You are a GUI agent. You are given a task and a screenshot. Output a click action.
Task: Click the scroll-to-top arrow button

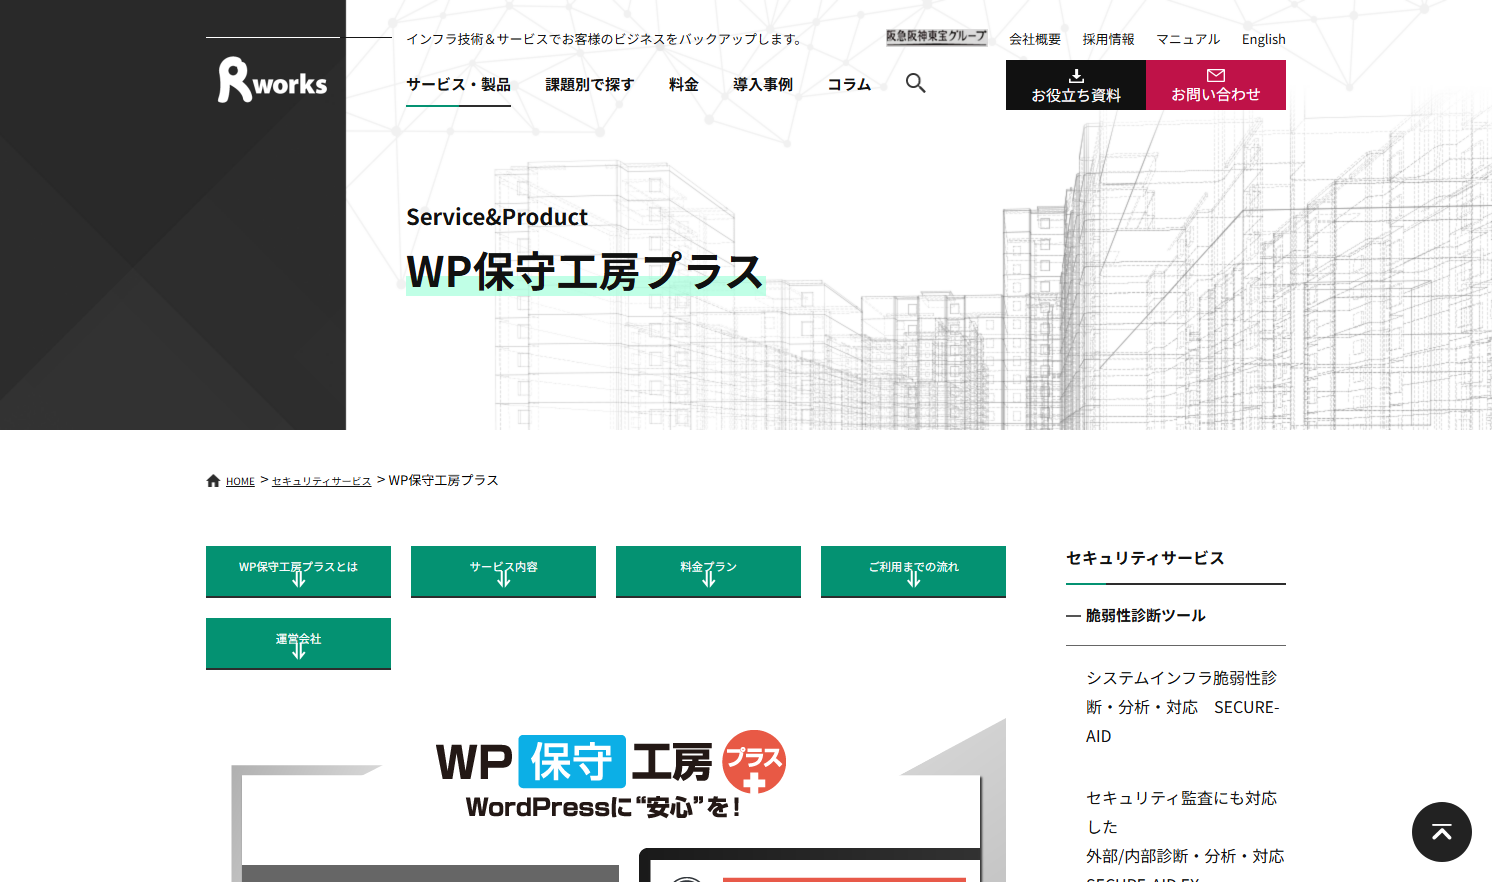pos(1441,832)
